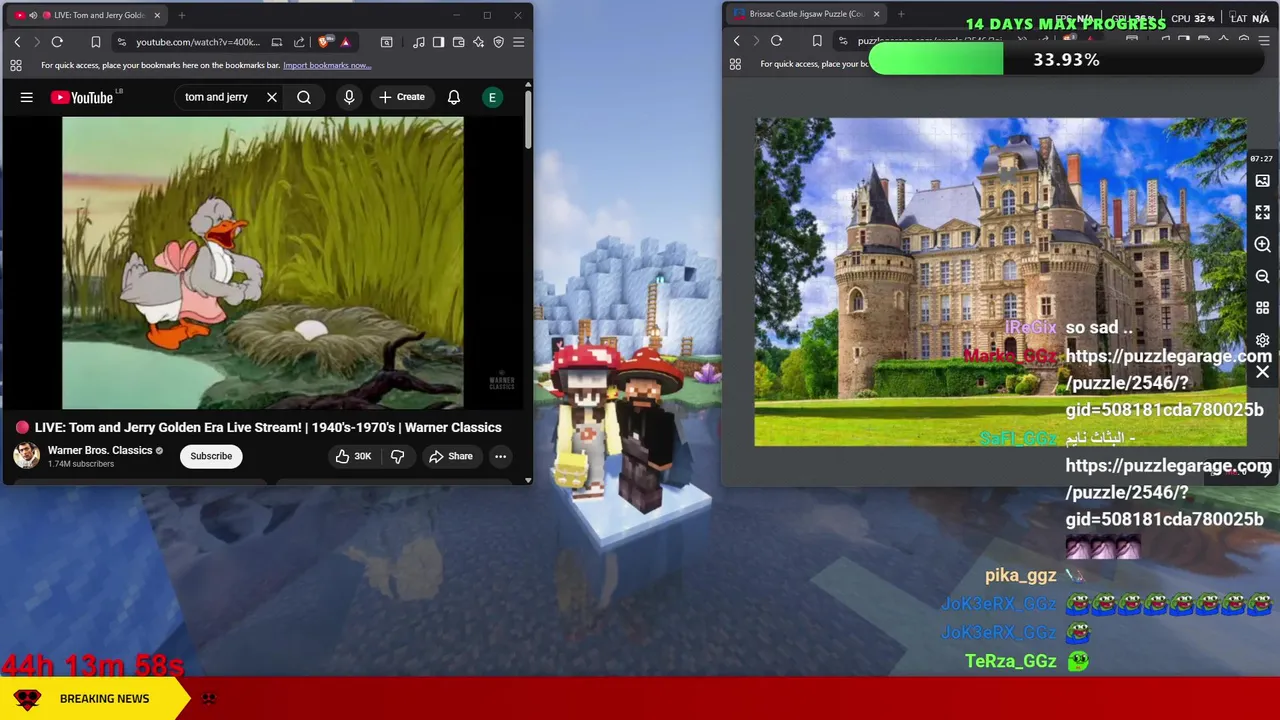
Task: Reload the puzzle page
Action: coord(776,41)
